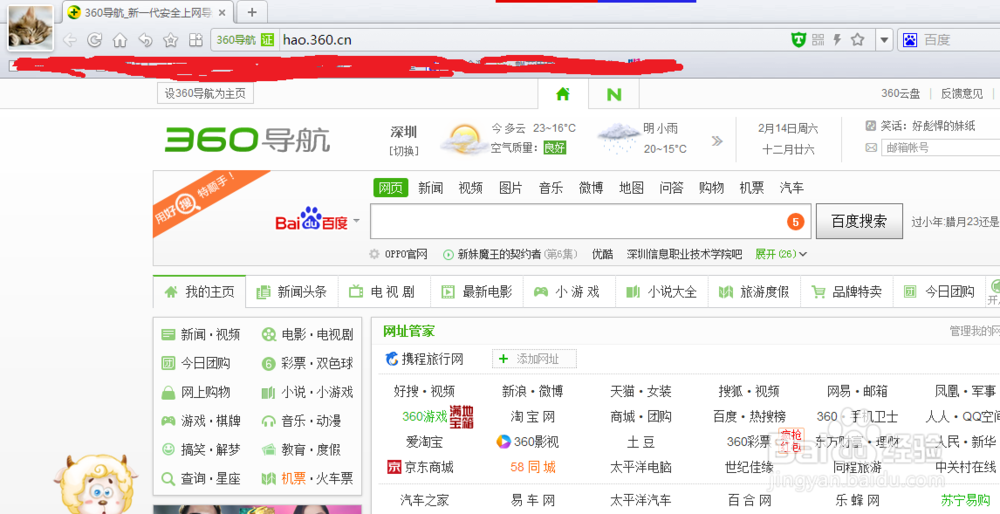Click 设360导航为主页 button

(205, 94)
